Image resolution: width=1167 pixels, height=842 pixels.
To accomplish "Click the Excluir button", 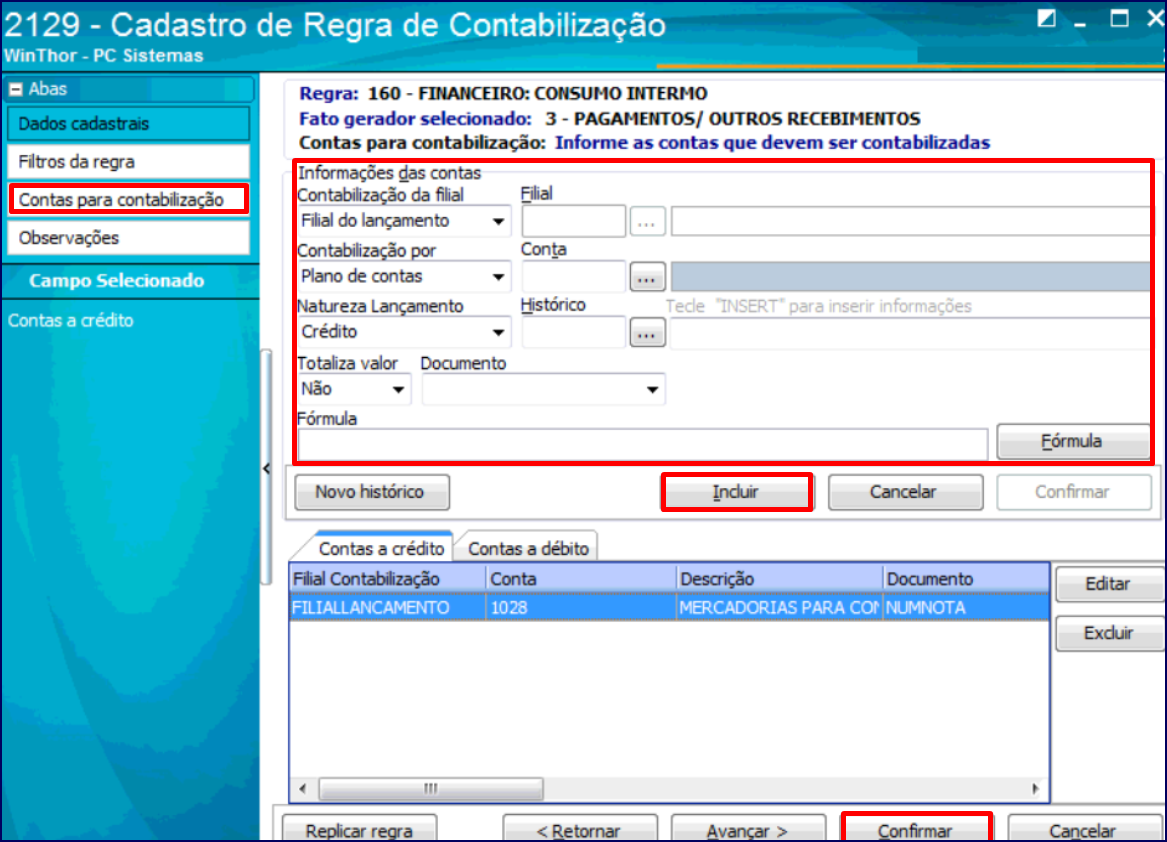I will pos(1108,633).
